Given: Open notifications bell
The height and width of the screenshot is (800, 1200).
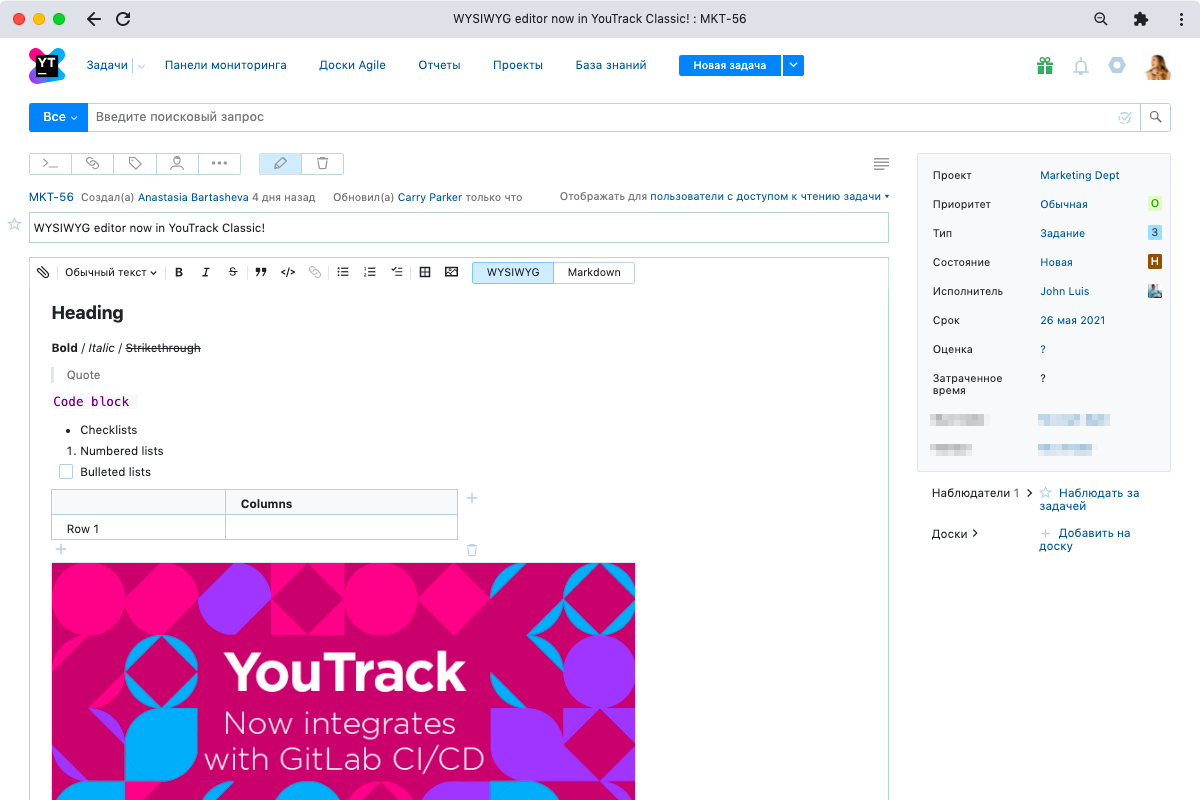Looking at the screenshot, I should click(1081, 66).
